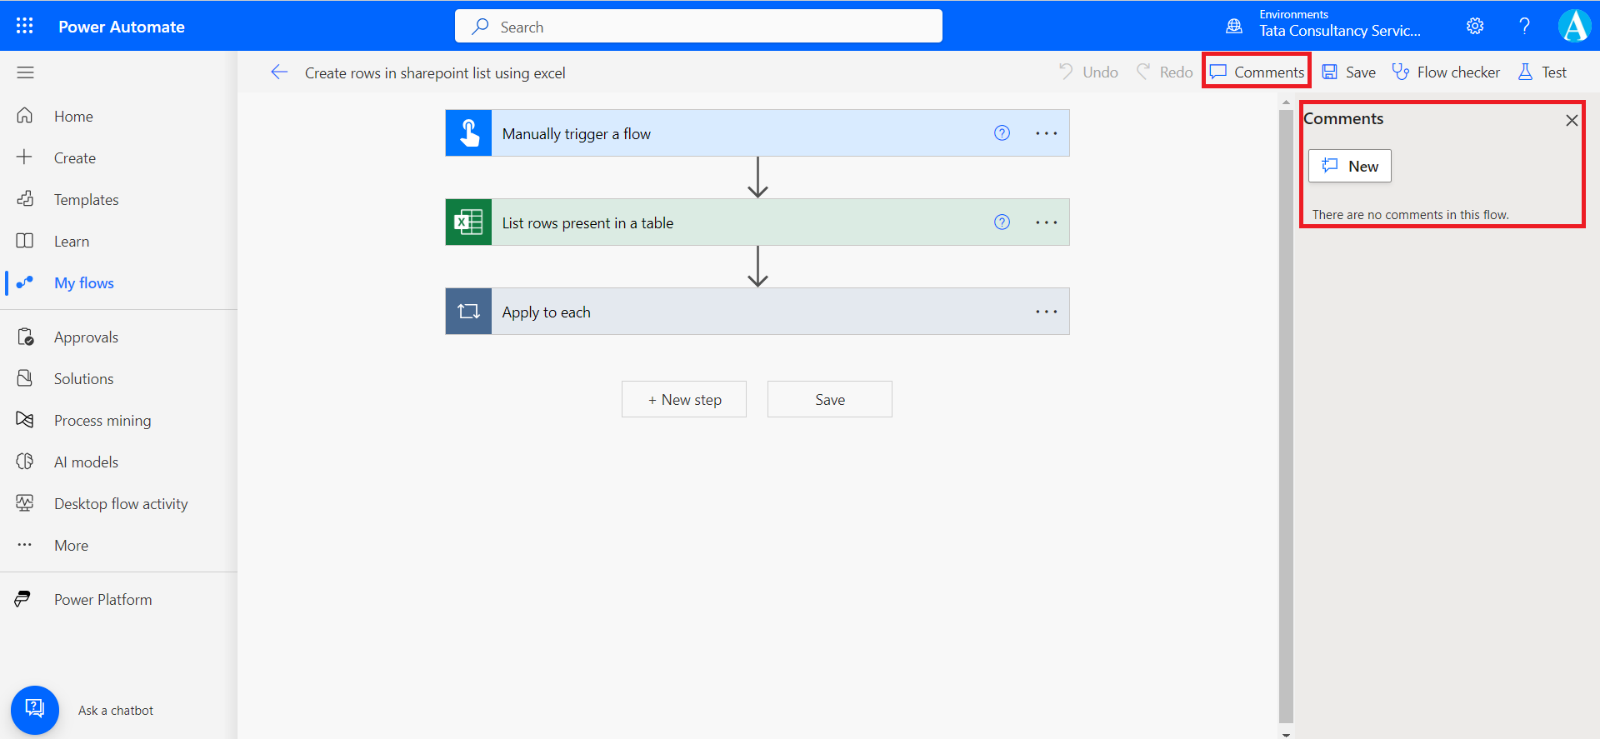
Task: Open the app launcher waffle icon
Action: click(25, 26)
